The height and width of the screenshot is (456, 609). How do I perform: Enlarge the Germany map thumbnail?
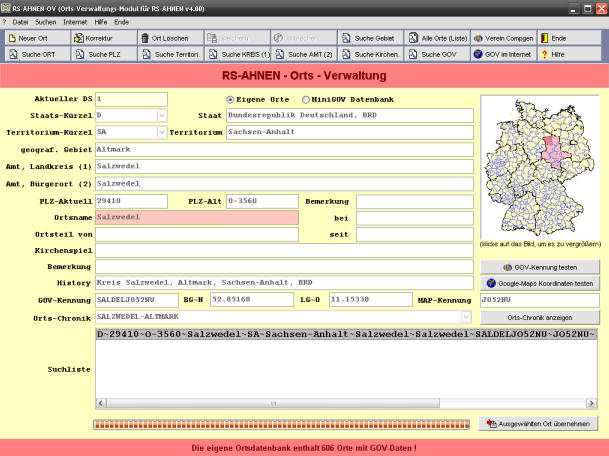coord(540,167)
